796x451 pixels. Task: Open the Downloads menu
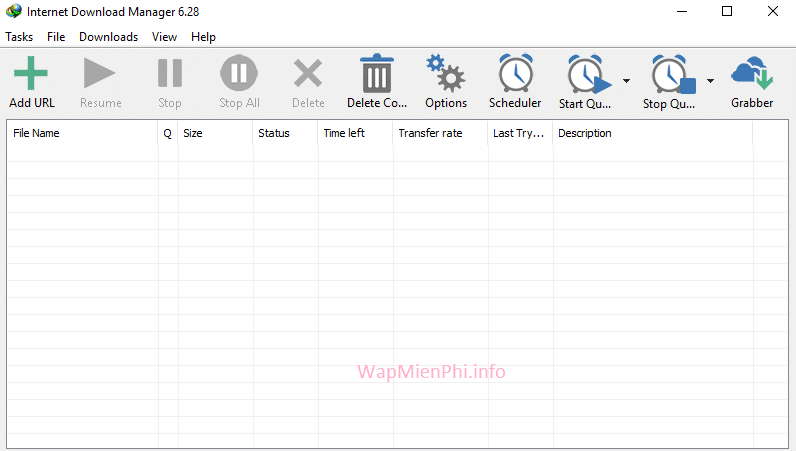[108, 37]
